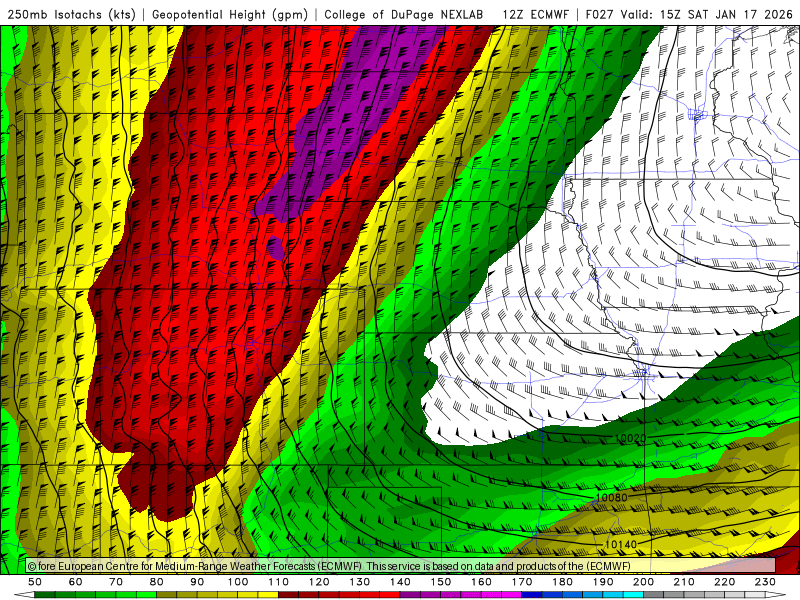The image size is (800, 600).
Task: Click the 70 knot scale label
Action: [x=116, y=582]
